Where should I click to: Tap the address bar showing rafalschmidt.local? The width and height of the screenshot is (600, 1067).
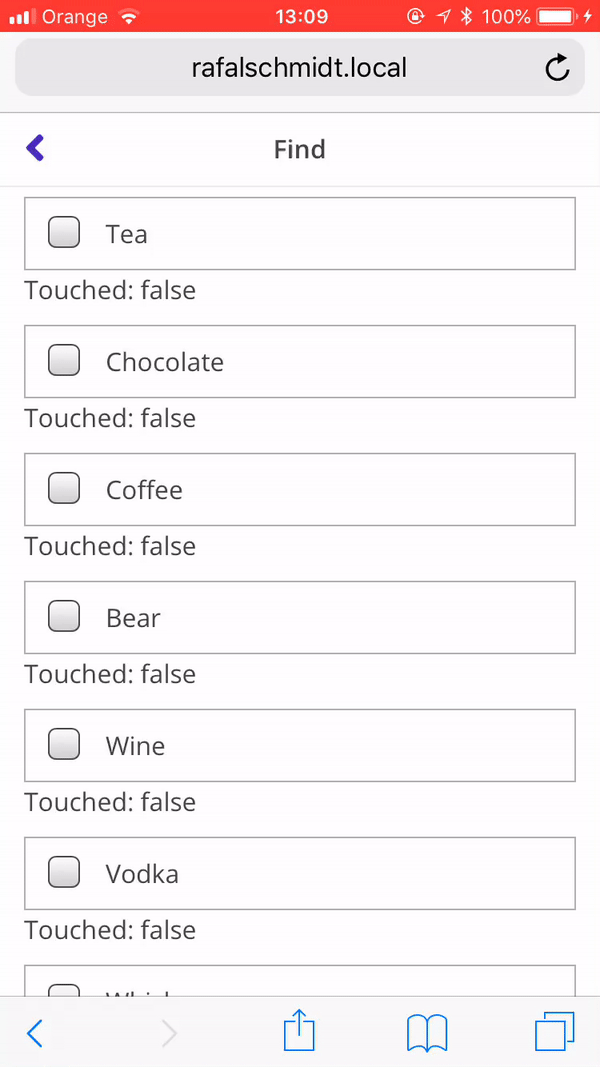tap(298, 68)
